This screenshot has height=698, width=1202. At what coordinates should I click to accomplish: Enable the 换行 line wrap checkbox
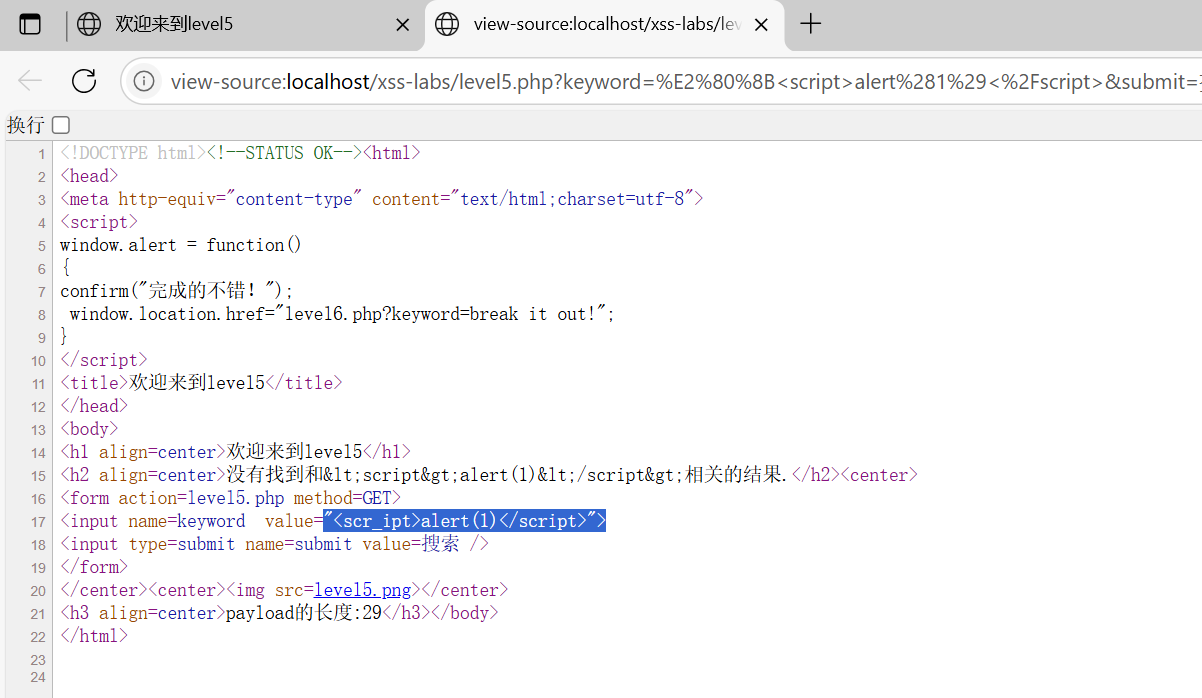[x=61, y=125]
